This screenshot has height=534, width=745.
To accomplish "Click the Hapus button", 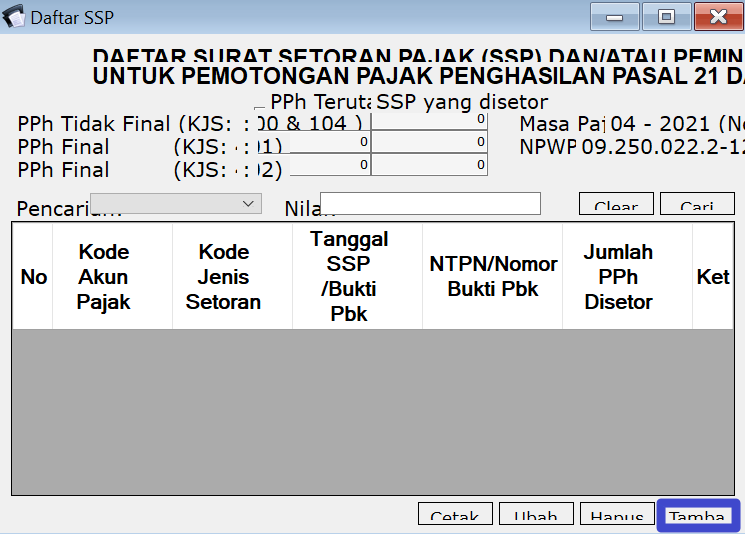I will pyautogui.click(x=616, y=515).
